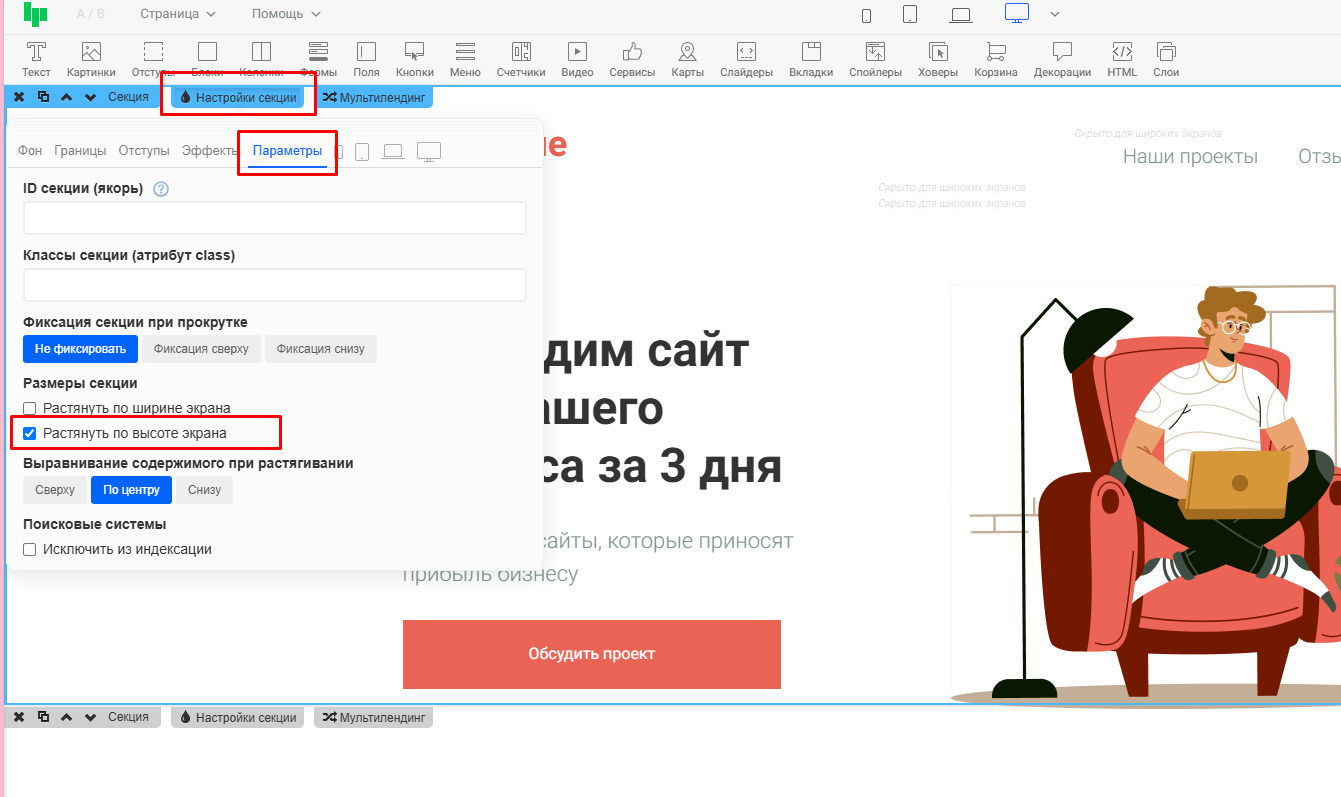The image size is (1341, 797).
Task: Select the Корзина tool
Action: (996, 59)
